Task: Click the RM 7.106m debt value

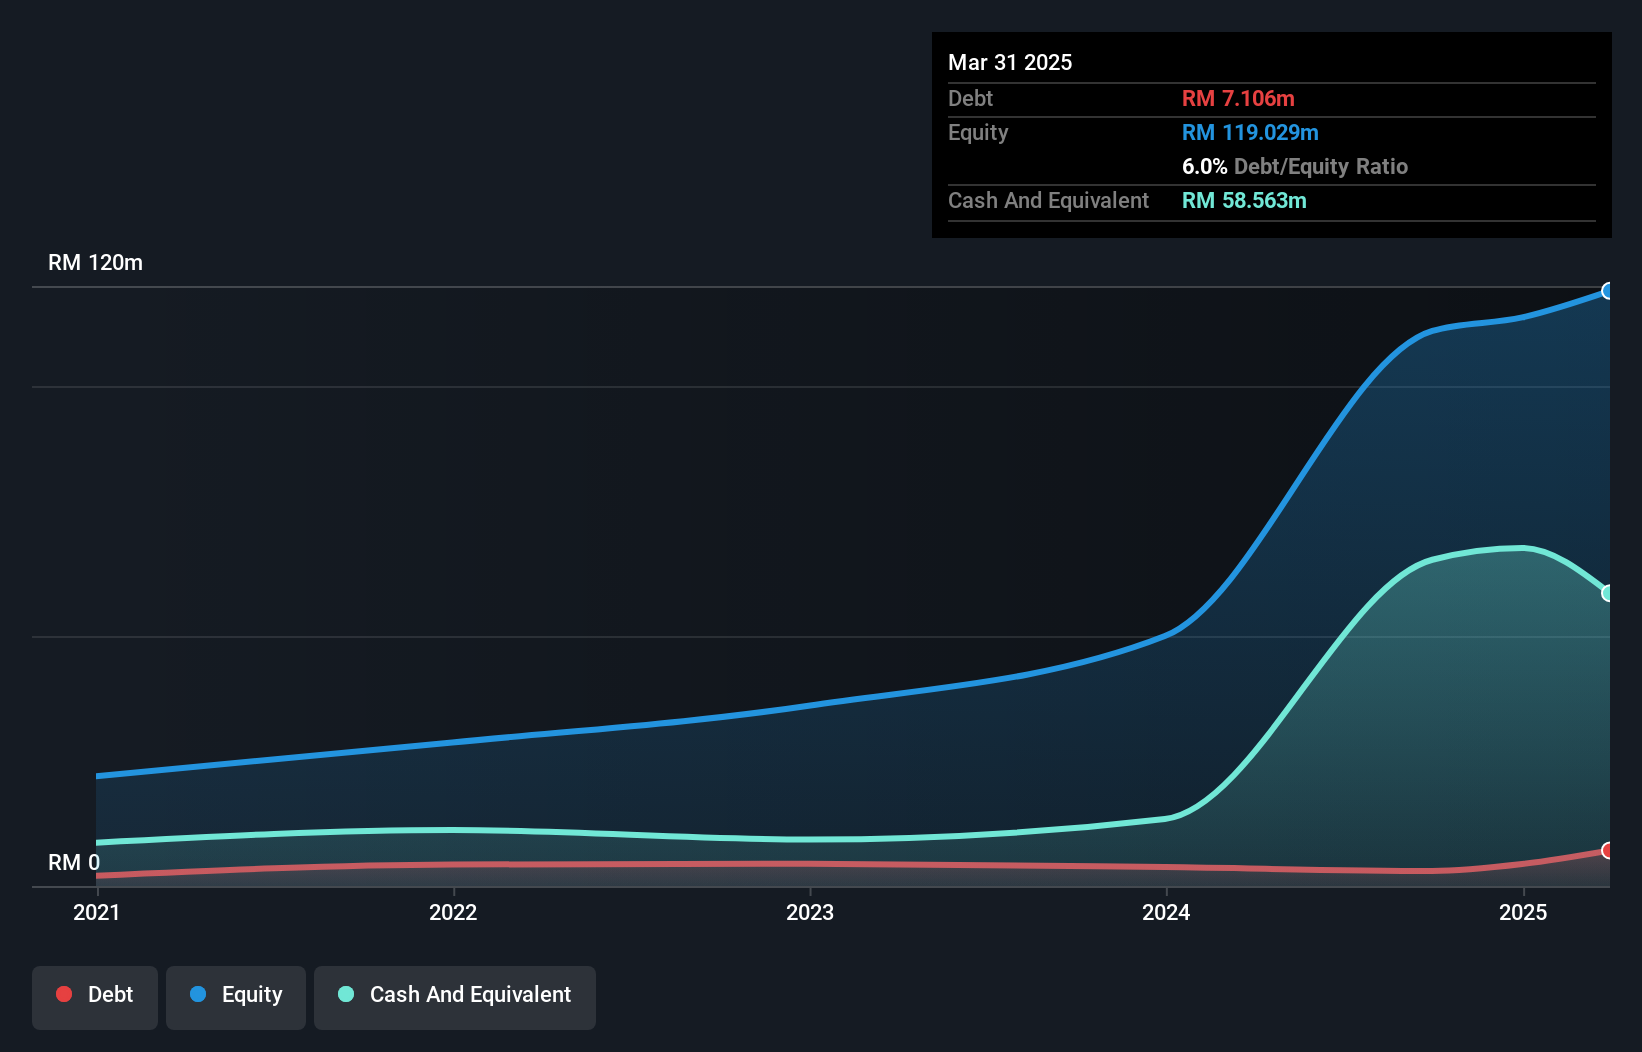Action: [1239, 98]
